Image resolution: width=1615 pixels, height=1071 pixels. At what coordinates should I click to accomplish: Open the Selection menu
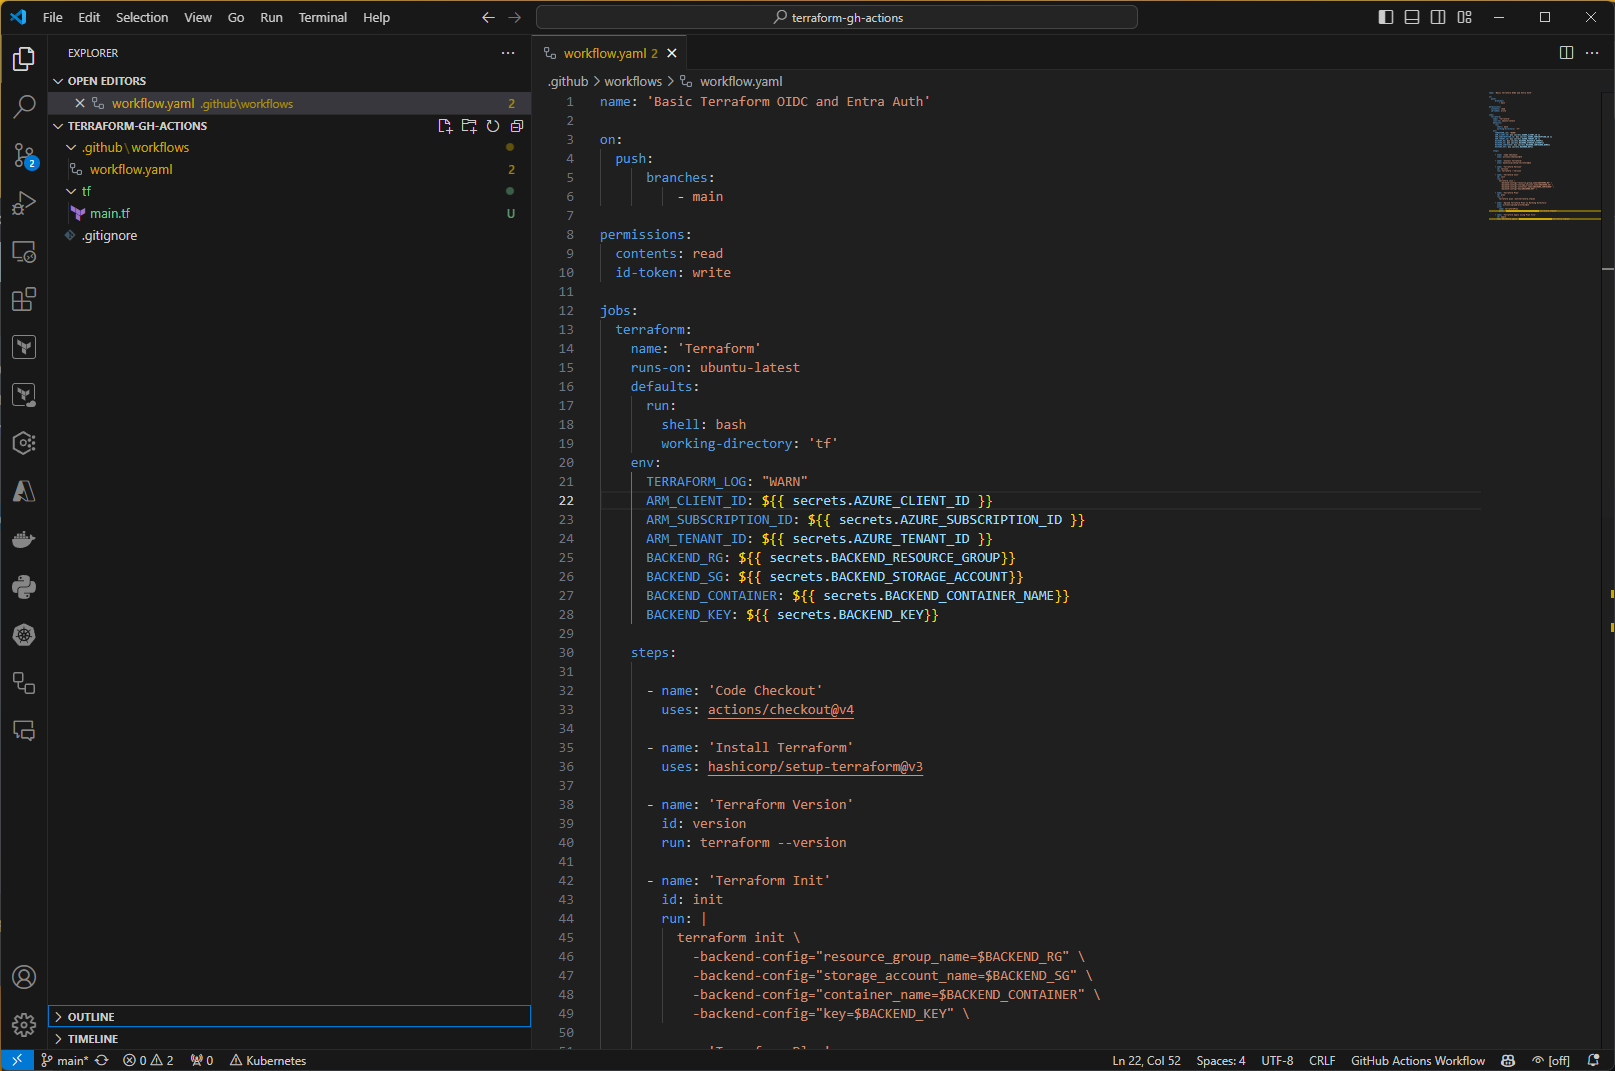click(142, 17)
